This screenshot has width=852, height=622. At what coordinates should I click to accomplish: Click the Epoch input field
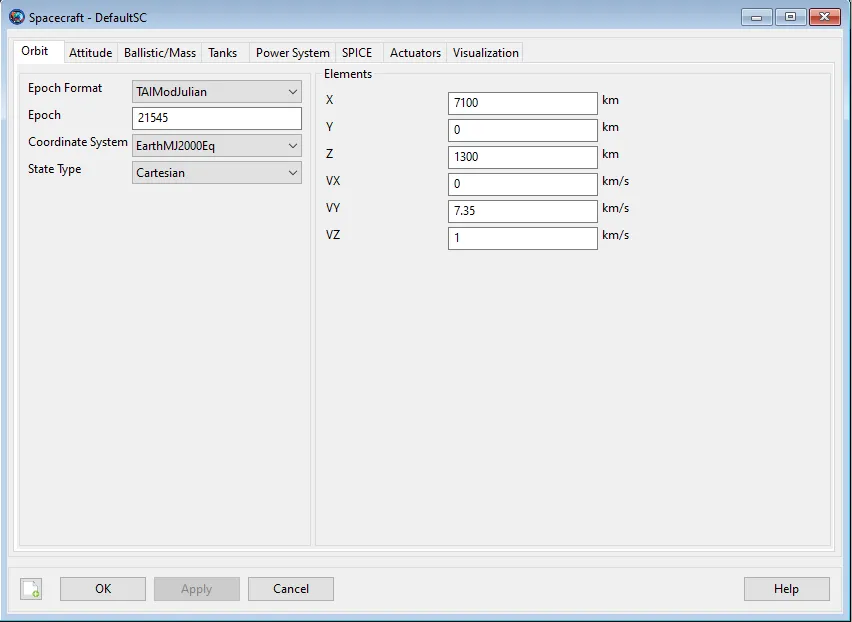(x=217, y=119)
